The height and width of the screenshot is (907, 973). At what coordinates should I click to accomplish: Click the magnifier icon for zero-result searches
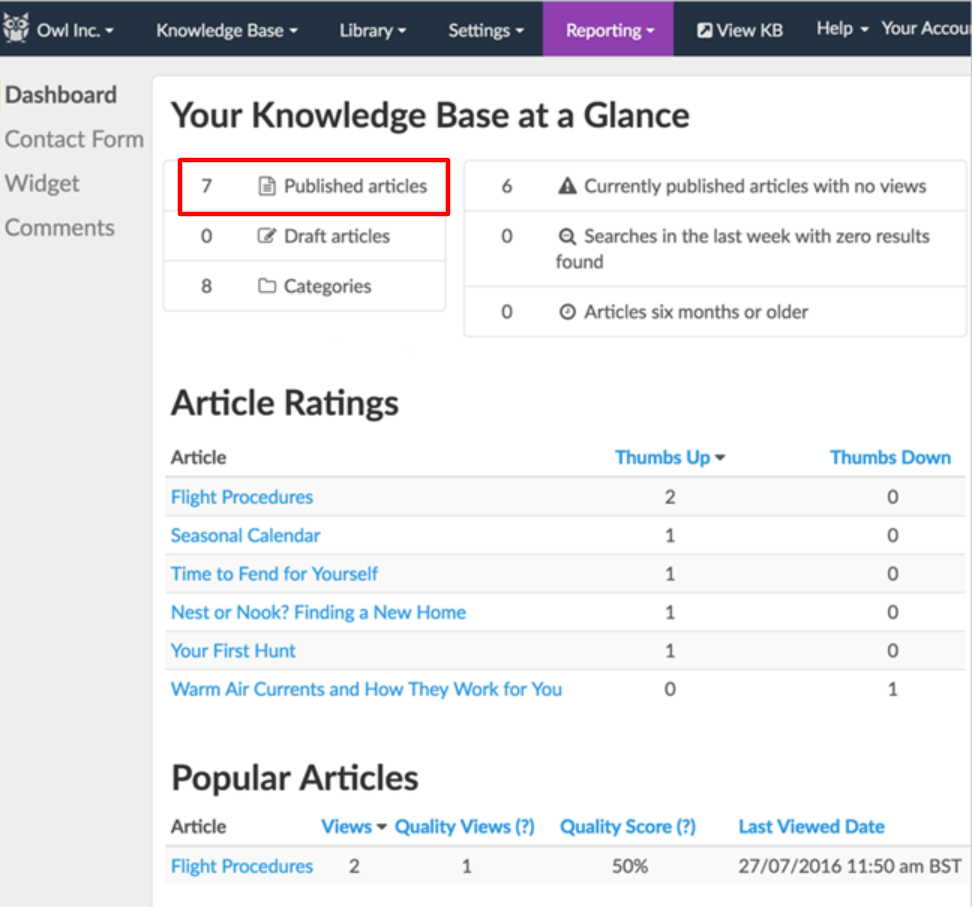click(x=568, y=236)
